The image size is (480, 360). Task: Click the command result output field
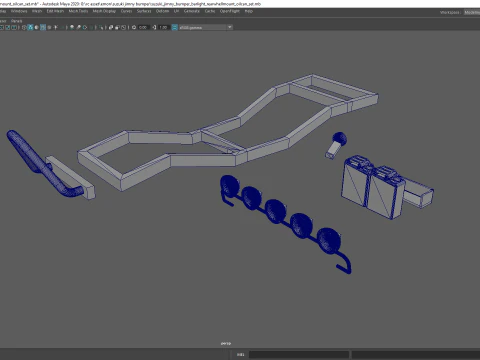pos(416,354)
